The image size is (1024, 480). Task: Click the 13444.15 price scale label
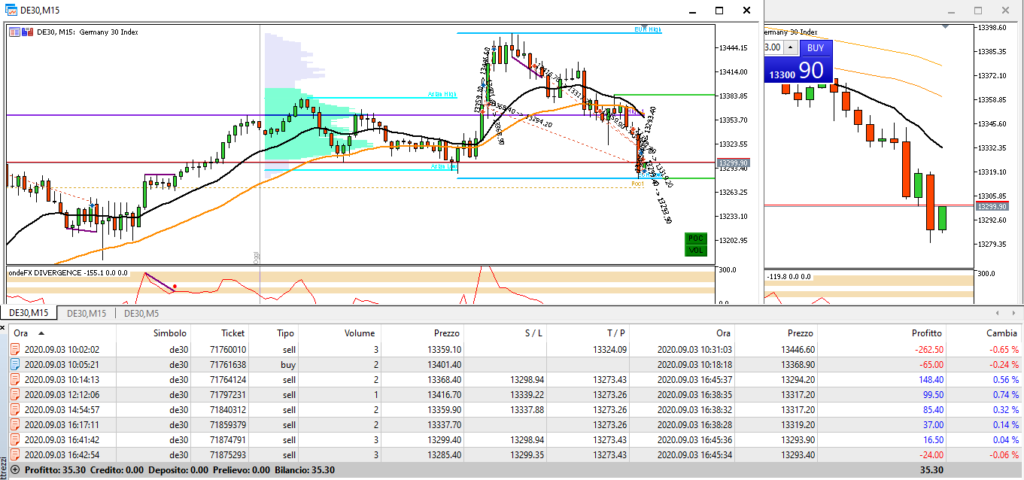click(733, 48)
